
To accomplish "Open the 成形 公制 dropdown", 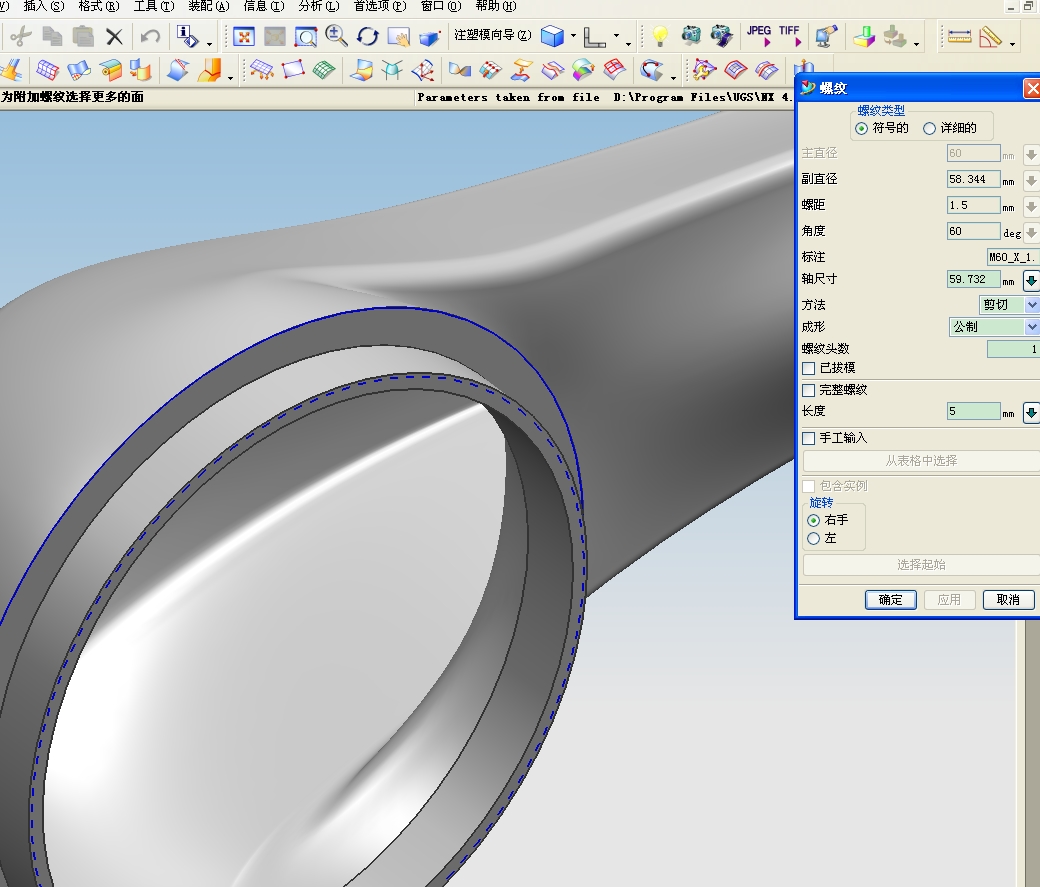I will tap(994, 326).
